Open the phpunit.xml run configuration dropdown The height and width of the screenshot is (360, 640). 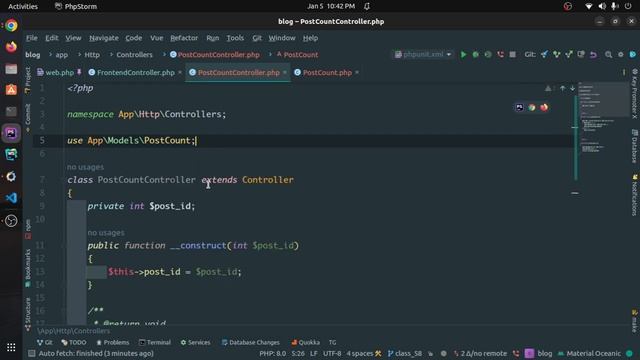423,54
